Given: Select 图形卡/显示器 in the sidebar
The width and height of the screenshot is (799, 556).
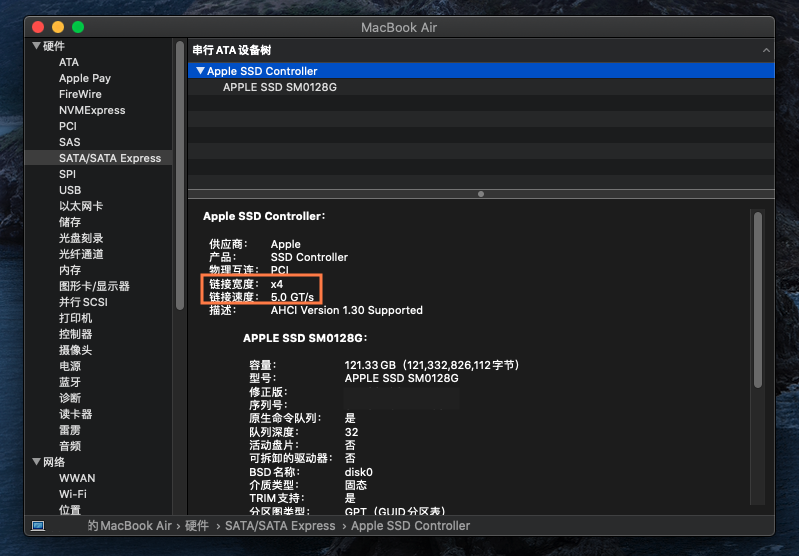Looking at the screenshot, I should point(94,286).
